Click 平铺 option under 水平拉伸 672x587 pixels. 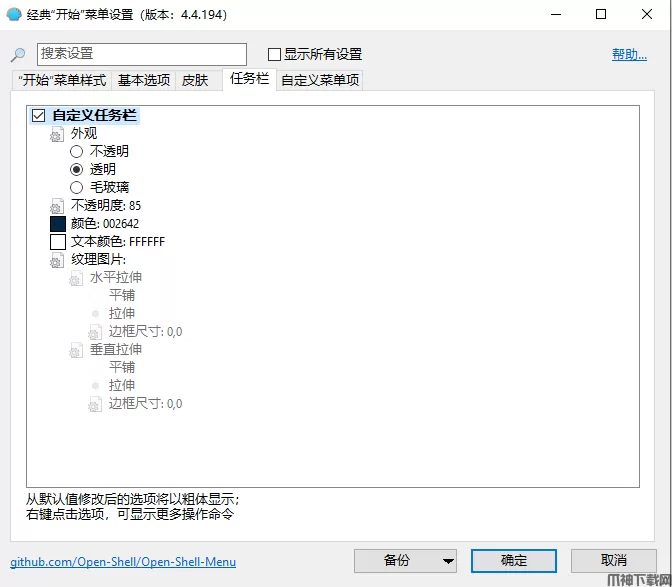[x=122, y=295]
